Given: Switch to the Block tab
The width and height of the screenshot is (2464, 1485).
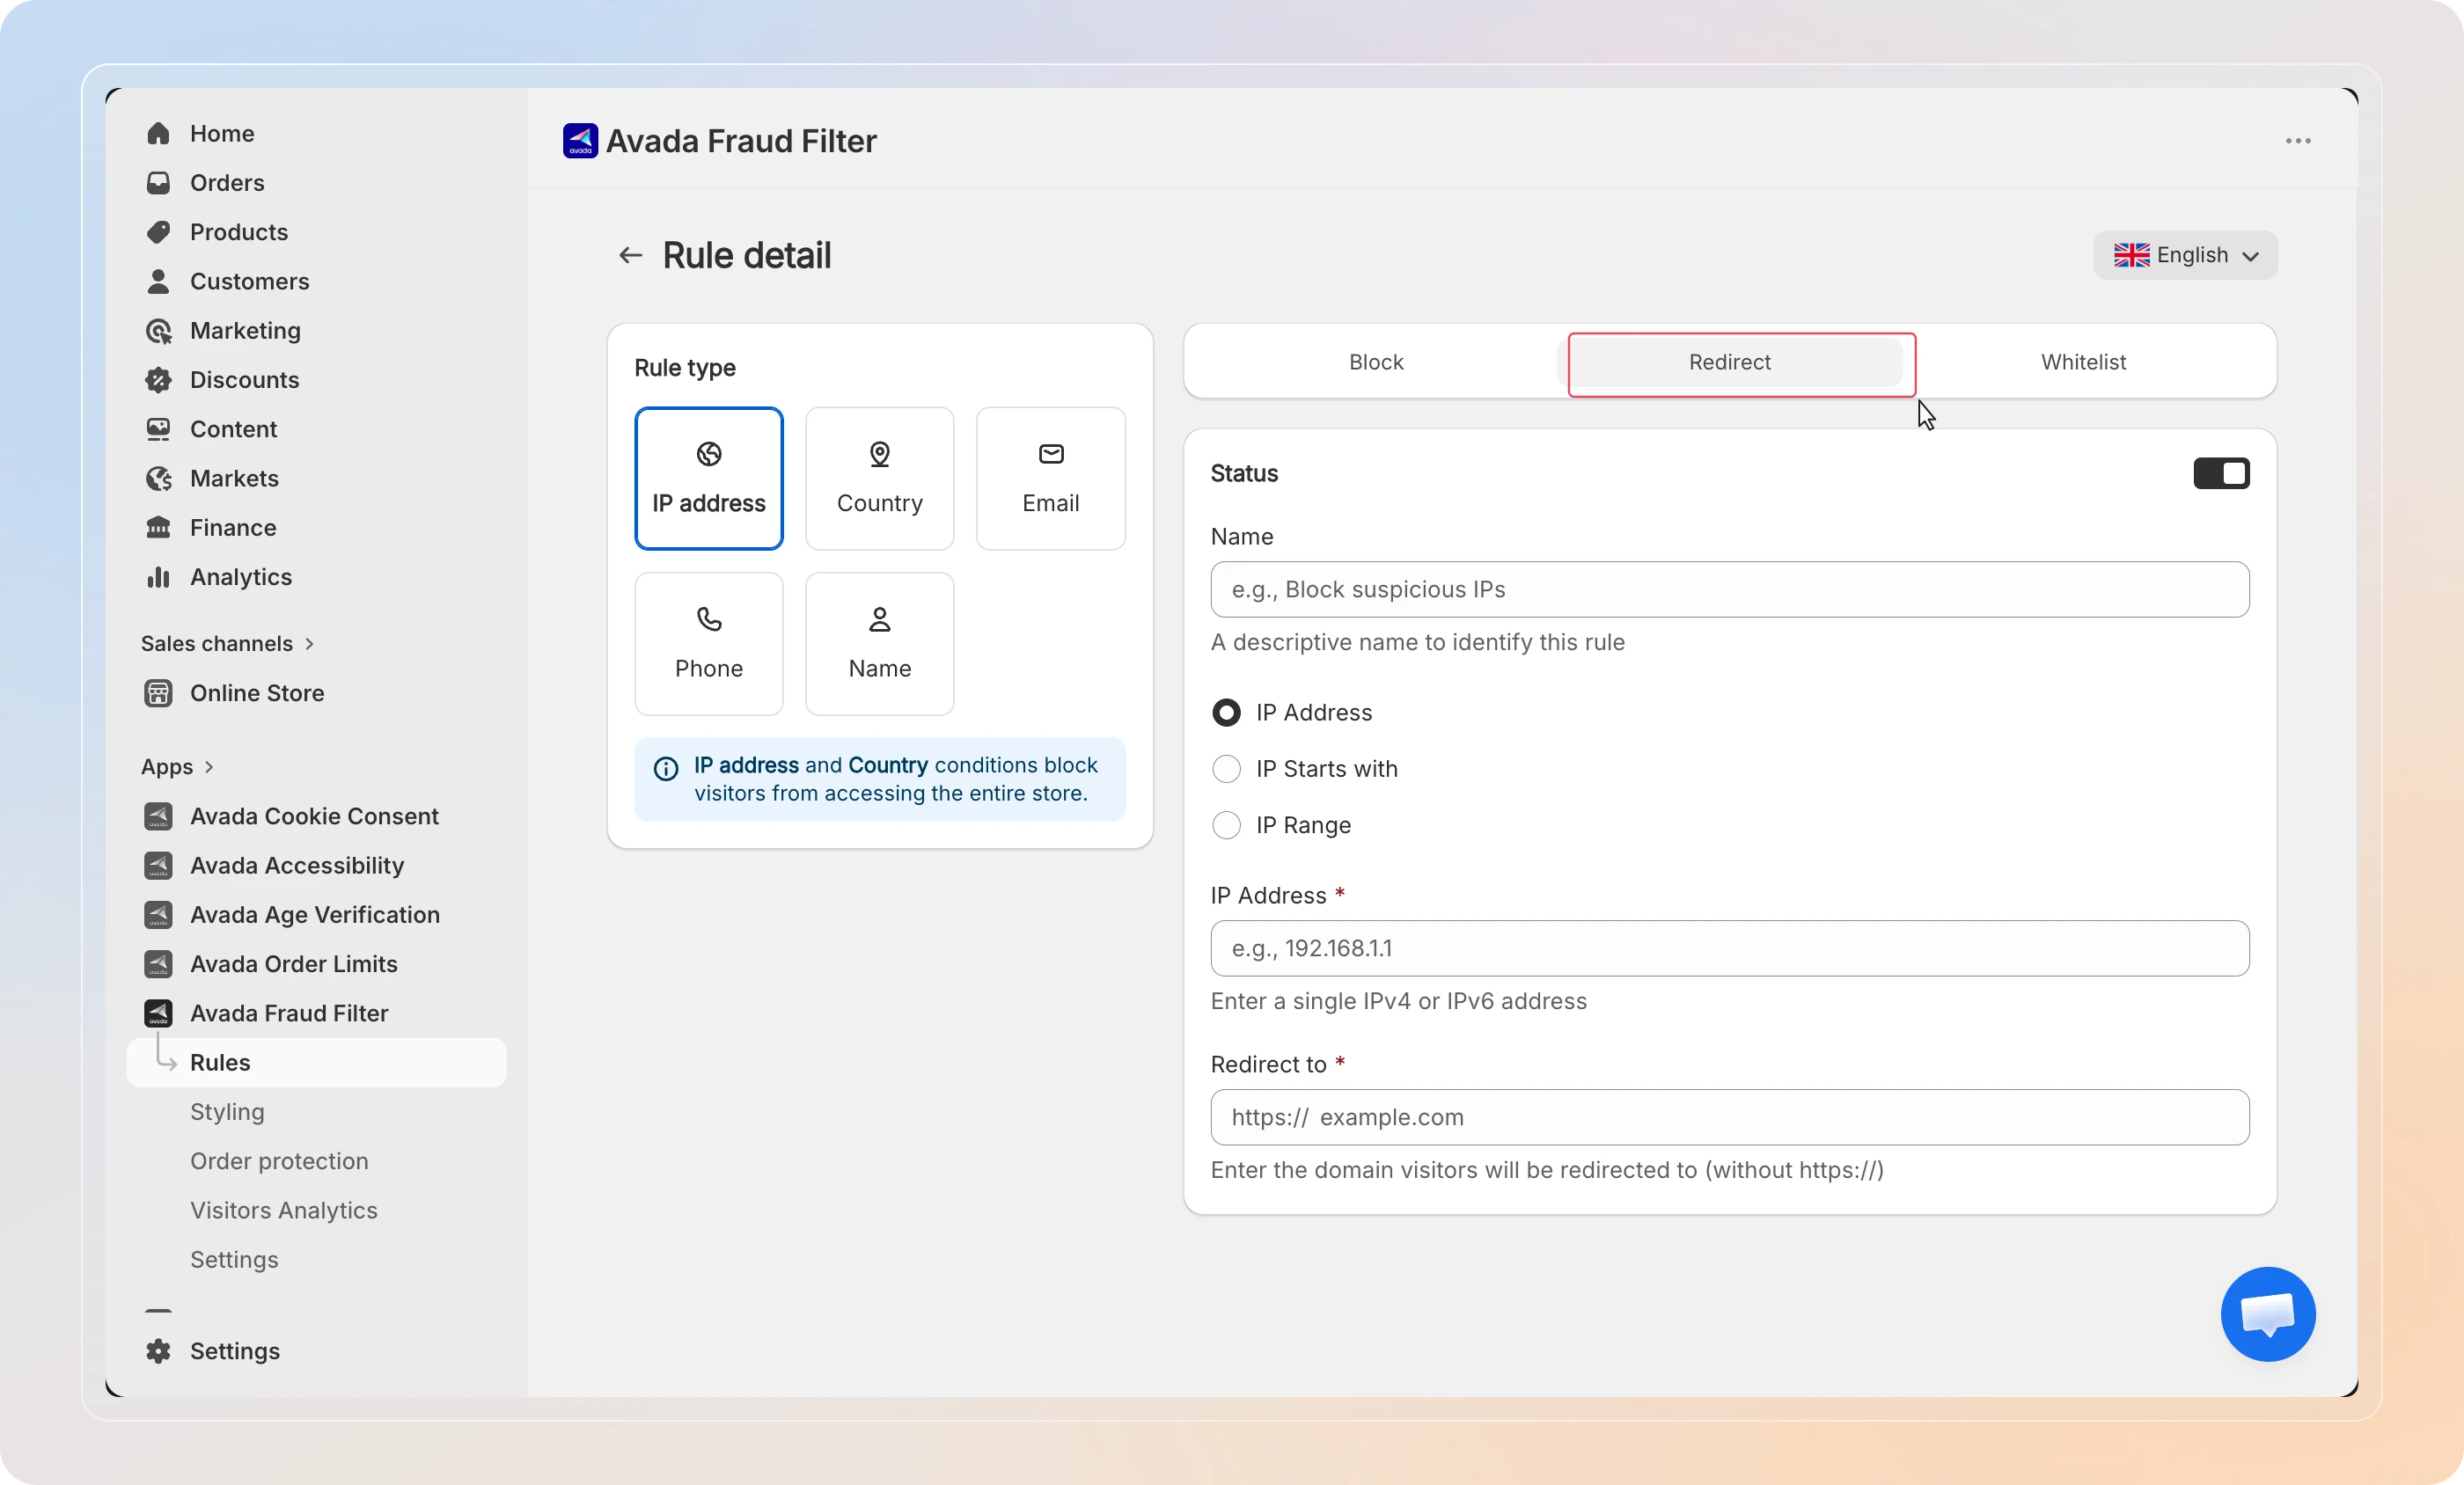Looking at the screenshot, I should (x=1376, y=362).
